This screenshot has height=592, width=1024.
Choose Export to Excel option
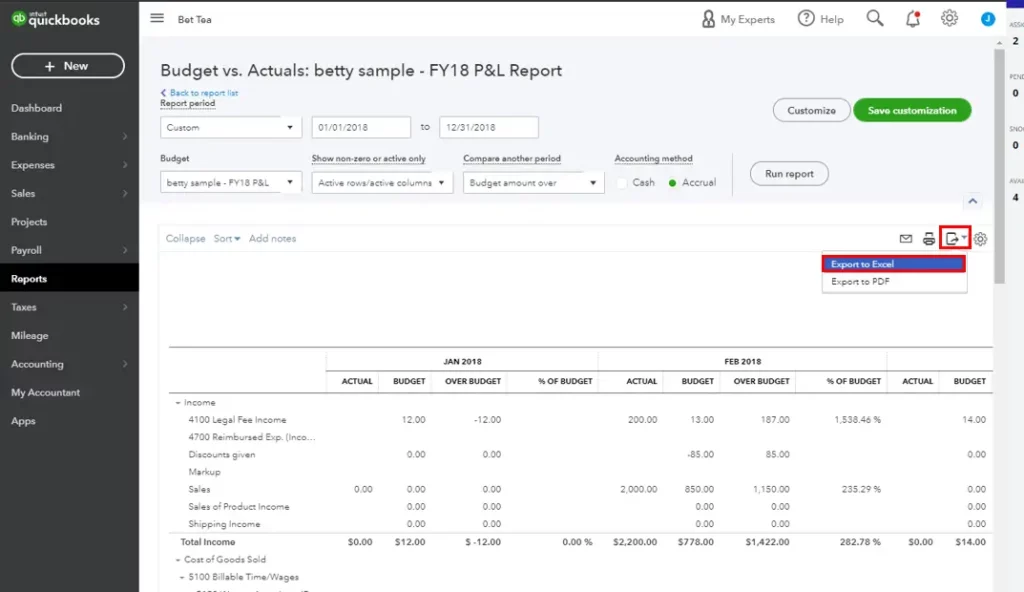[x=893, y=264]
